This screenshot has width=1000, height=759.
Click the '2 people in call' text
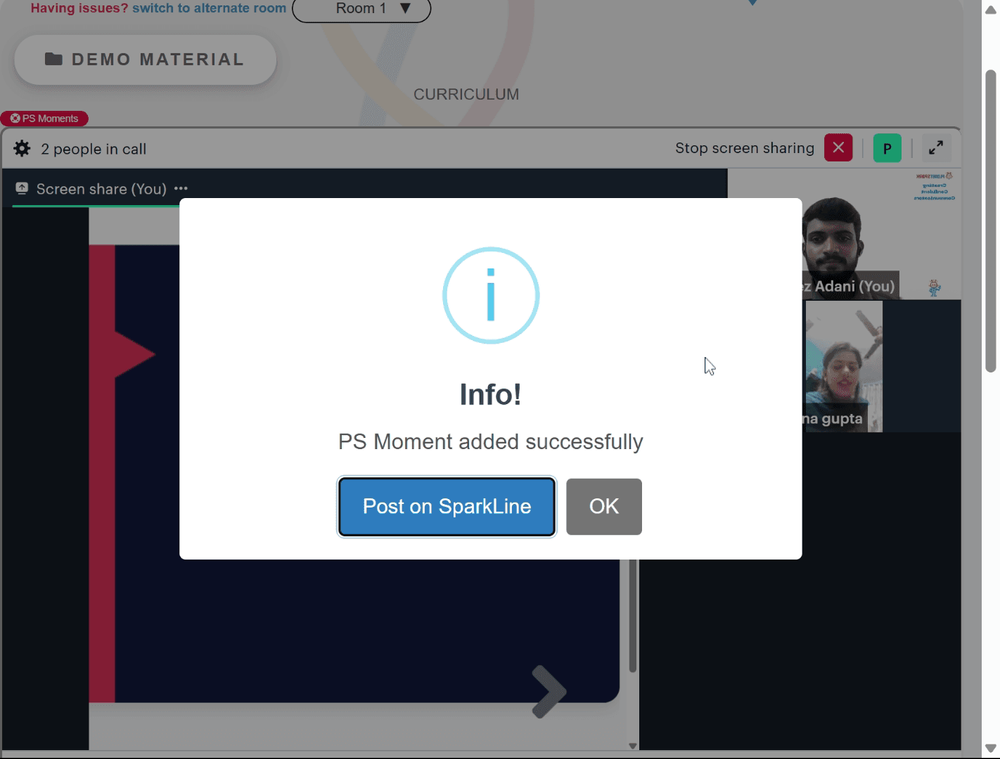94,149
